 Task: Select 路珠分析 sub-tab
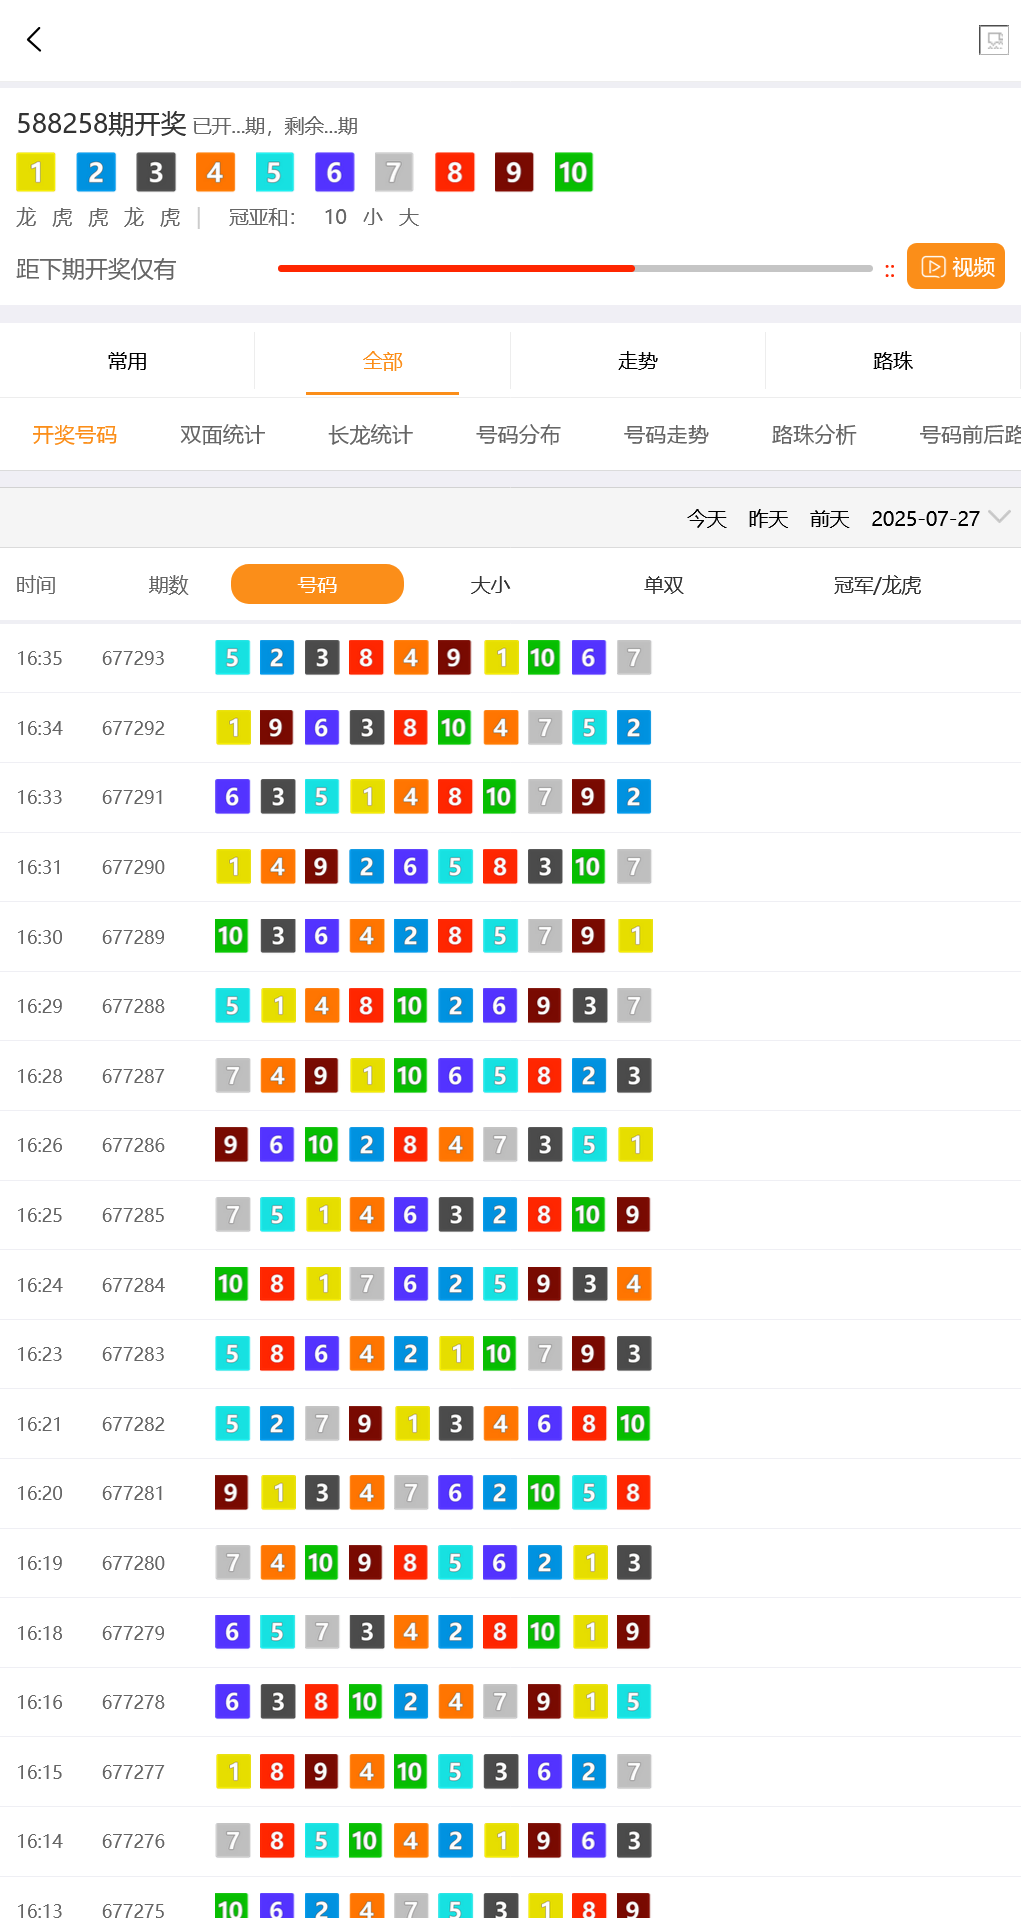point(814,435)
